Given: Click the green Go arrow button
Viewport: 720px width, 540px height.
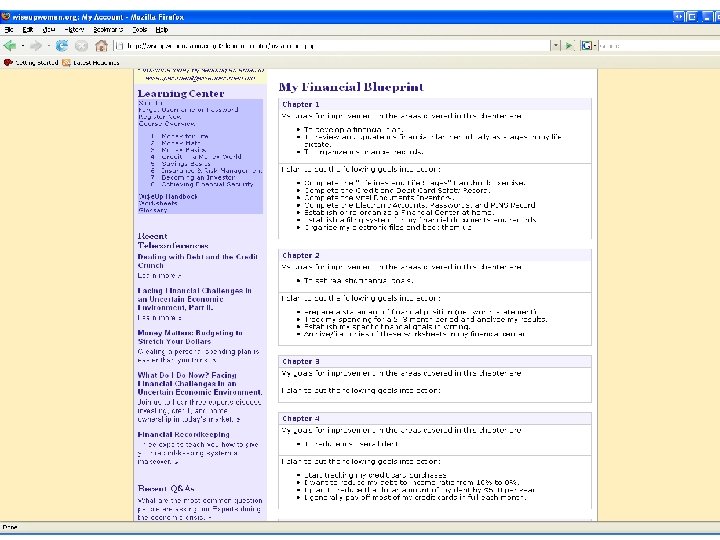Looking at the screenshot, I should tap(569, 45).
